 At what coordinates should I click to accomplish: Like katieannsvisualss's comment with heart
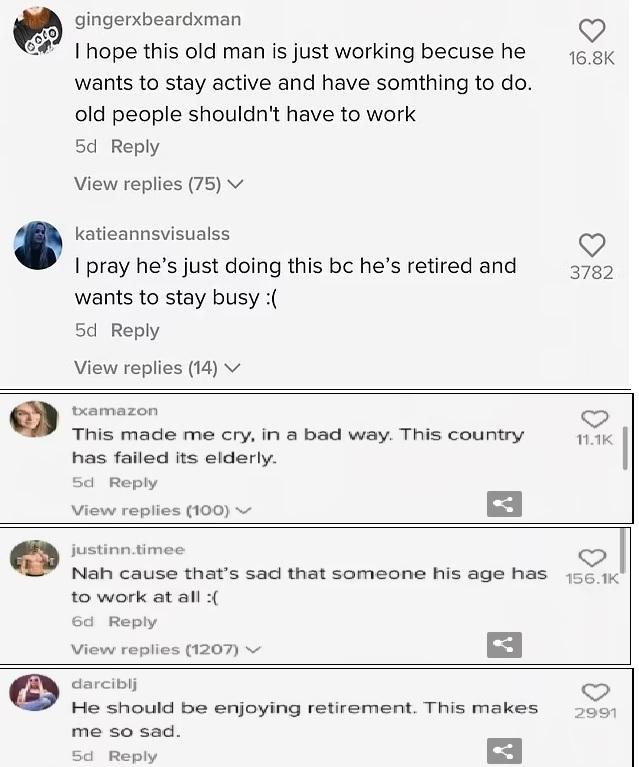591,245
